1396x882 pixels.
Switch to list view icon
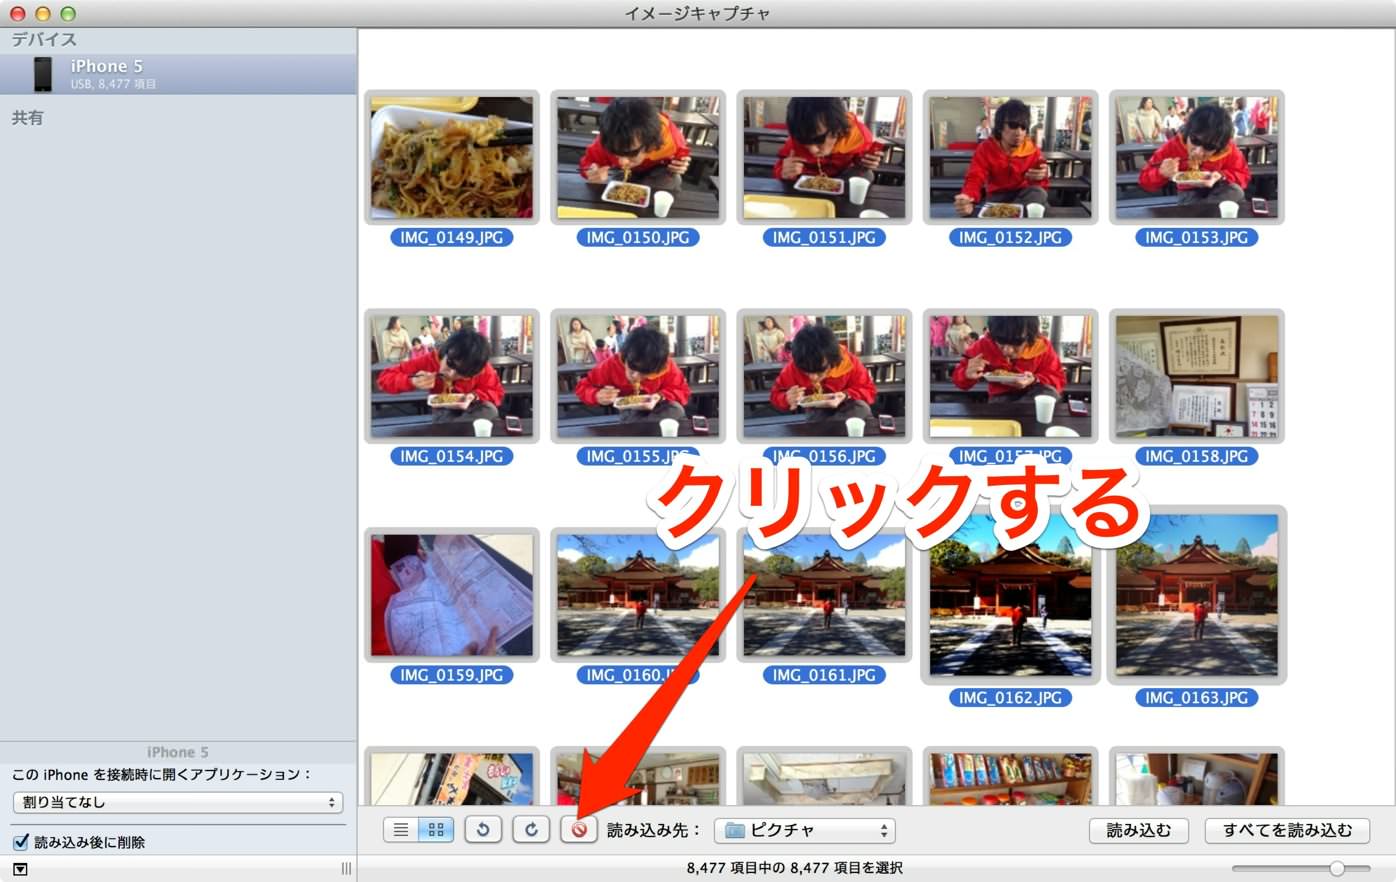[x=401, y=830]
